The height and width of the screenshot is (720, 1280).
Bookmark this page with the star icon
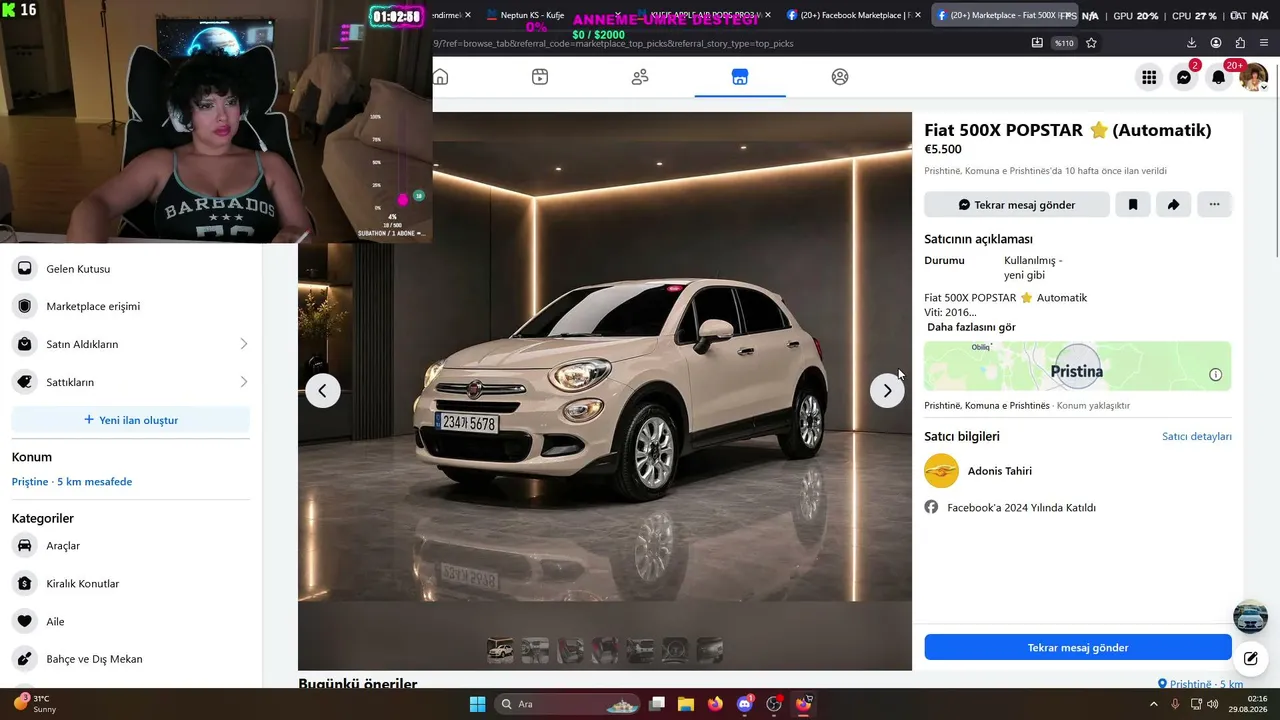(1091, 43)
